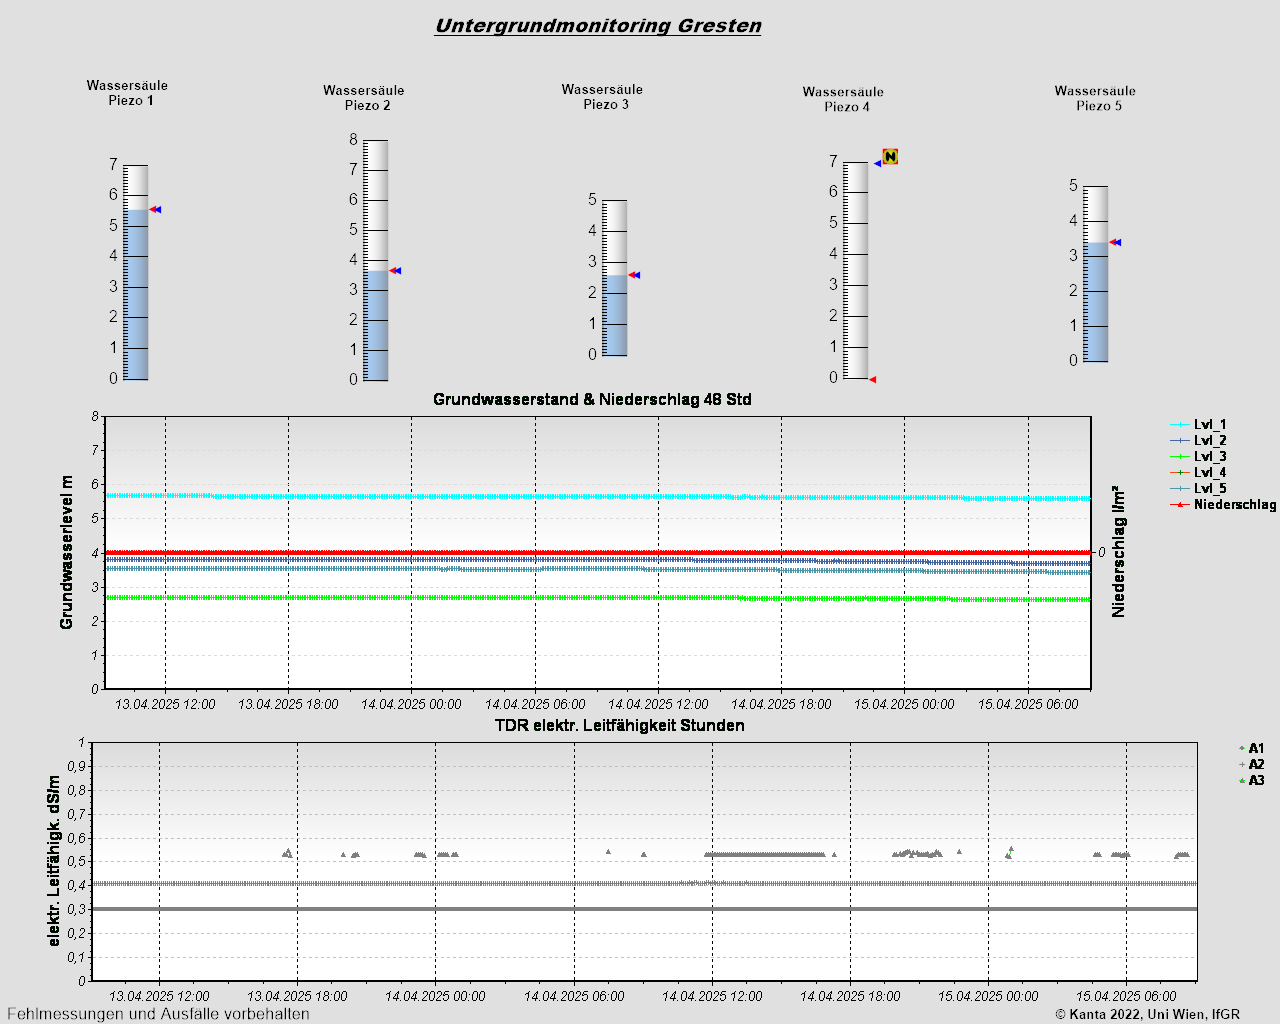Click the Kanta 2022 Uni Wien copyright text

1147,1014
